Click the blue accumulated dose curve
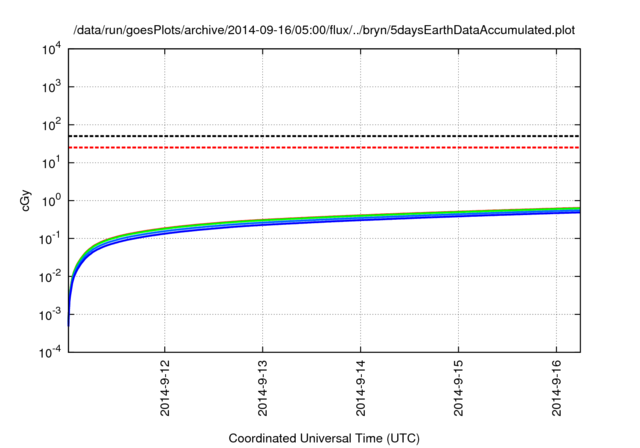Screen dimensions: 640x448 324,223
